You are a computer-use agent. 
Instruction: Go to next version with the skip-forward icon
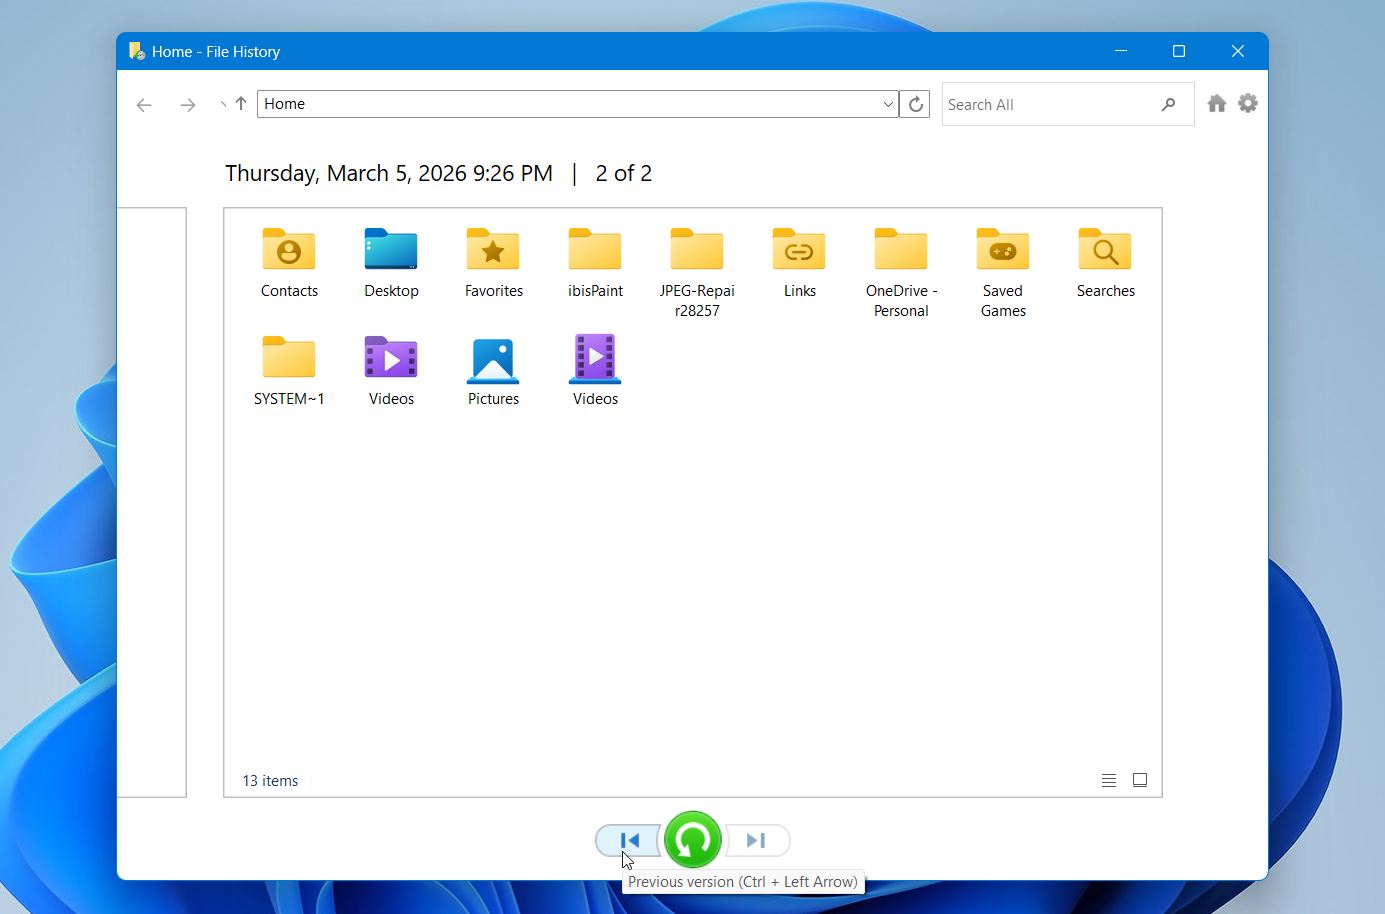[756, 840]
